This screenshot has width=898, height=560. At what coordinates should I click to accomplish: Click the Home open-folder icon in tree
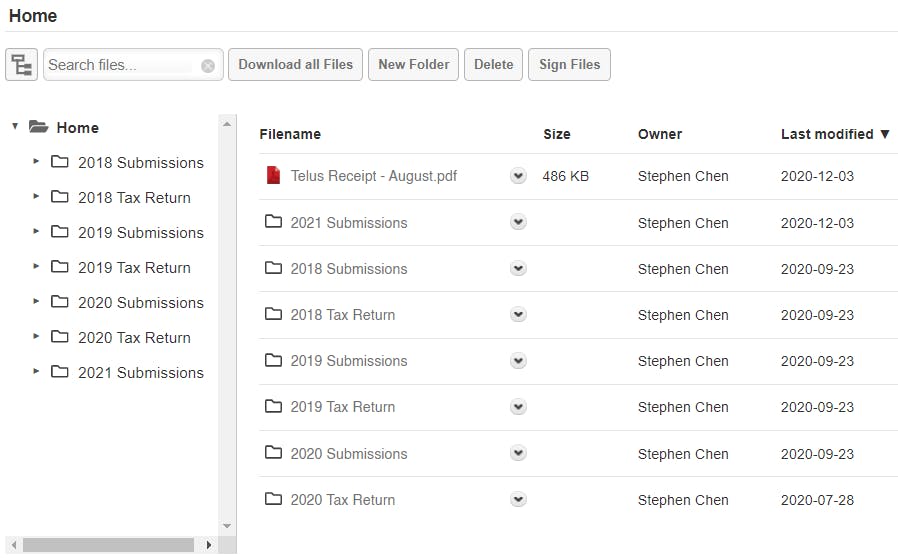click(x=39, y=127)
